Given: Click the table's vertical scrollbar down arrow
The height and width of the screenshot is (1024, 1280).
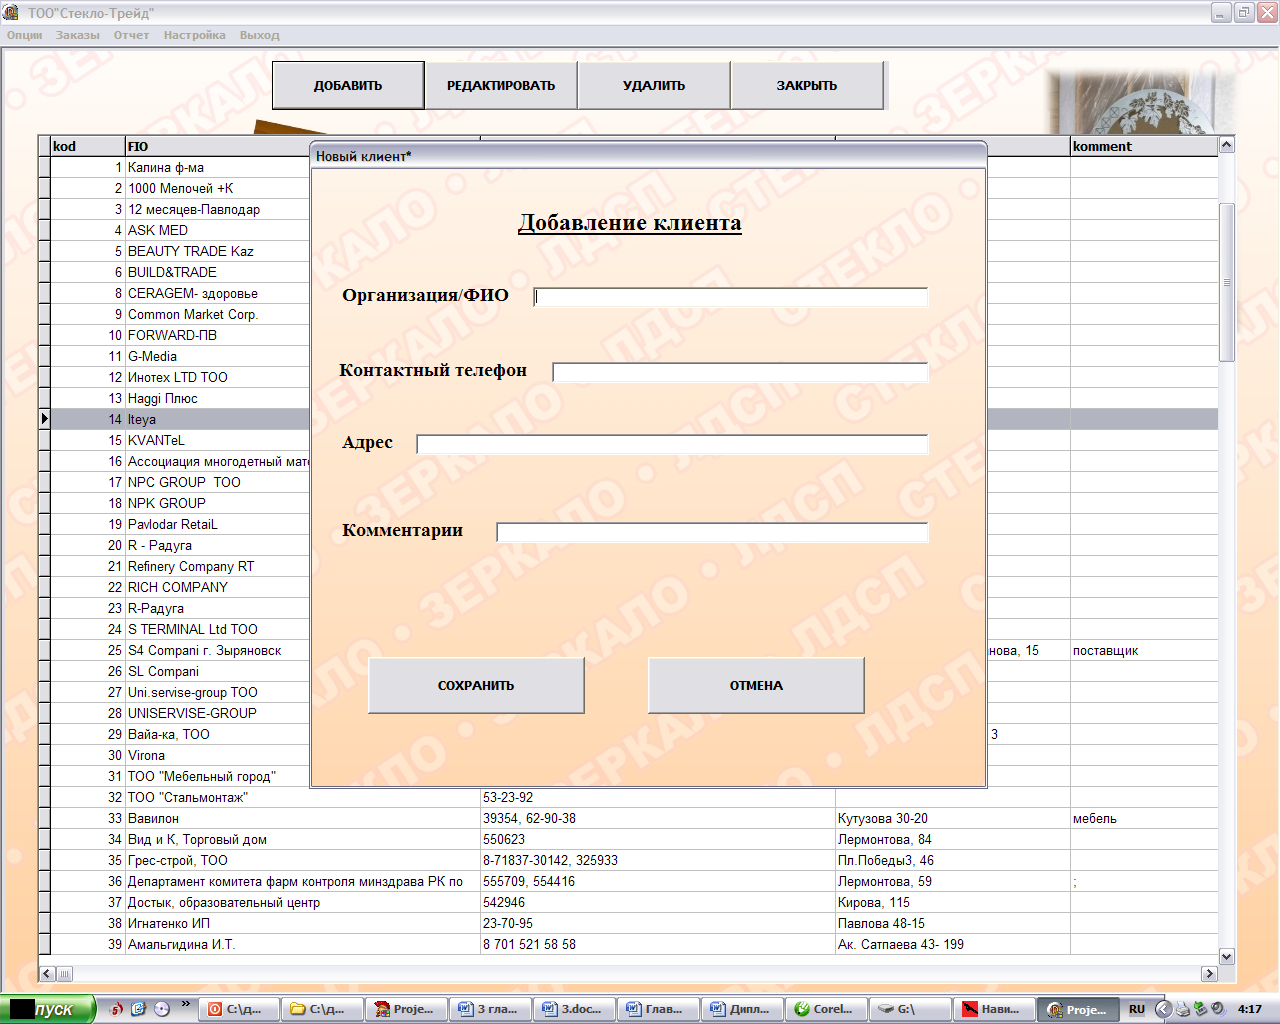Looking at the screenshot, I should coord(1227,956).
